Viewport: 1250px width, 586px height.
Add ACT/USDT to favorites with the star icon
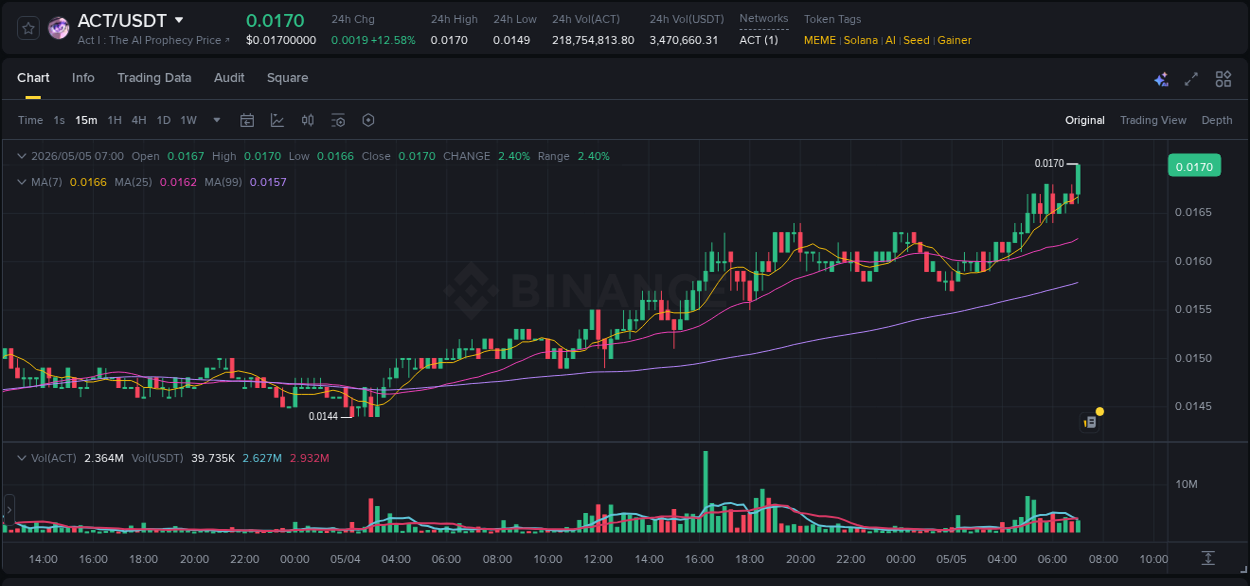[28, 29]
